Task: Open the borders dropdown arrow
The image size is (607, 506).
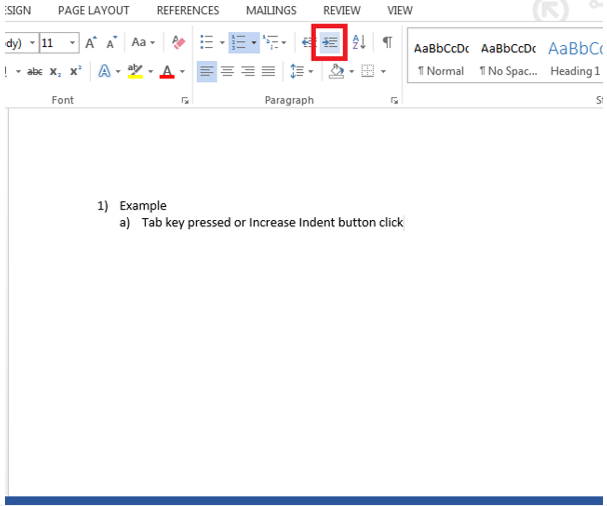Action: (x=383, y=72)
